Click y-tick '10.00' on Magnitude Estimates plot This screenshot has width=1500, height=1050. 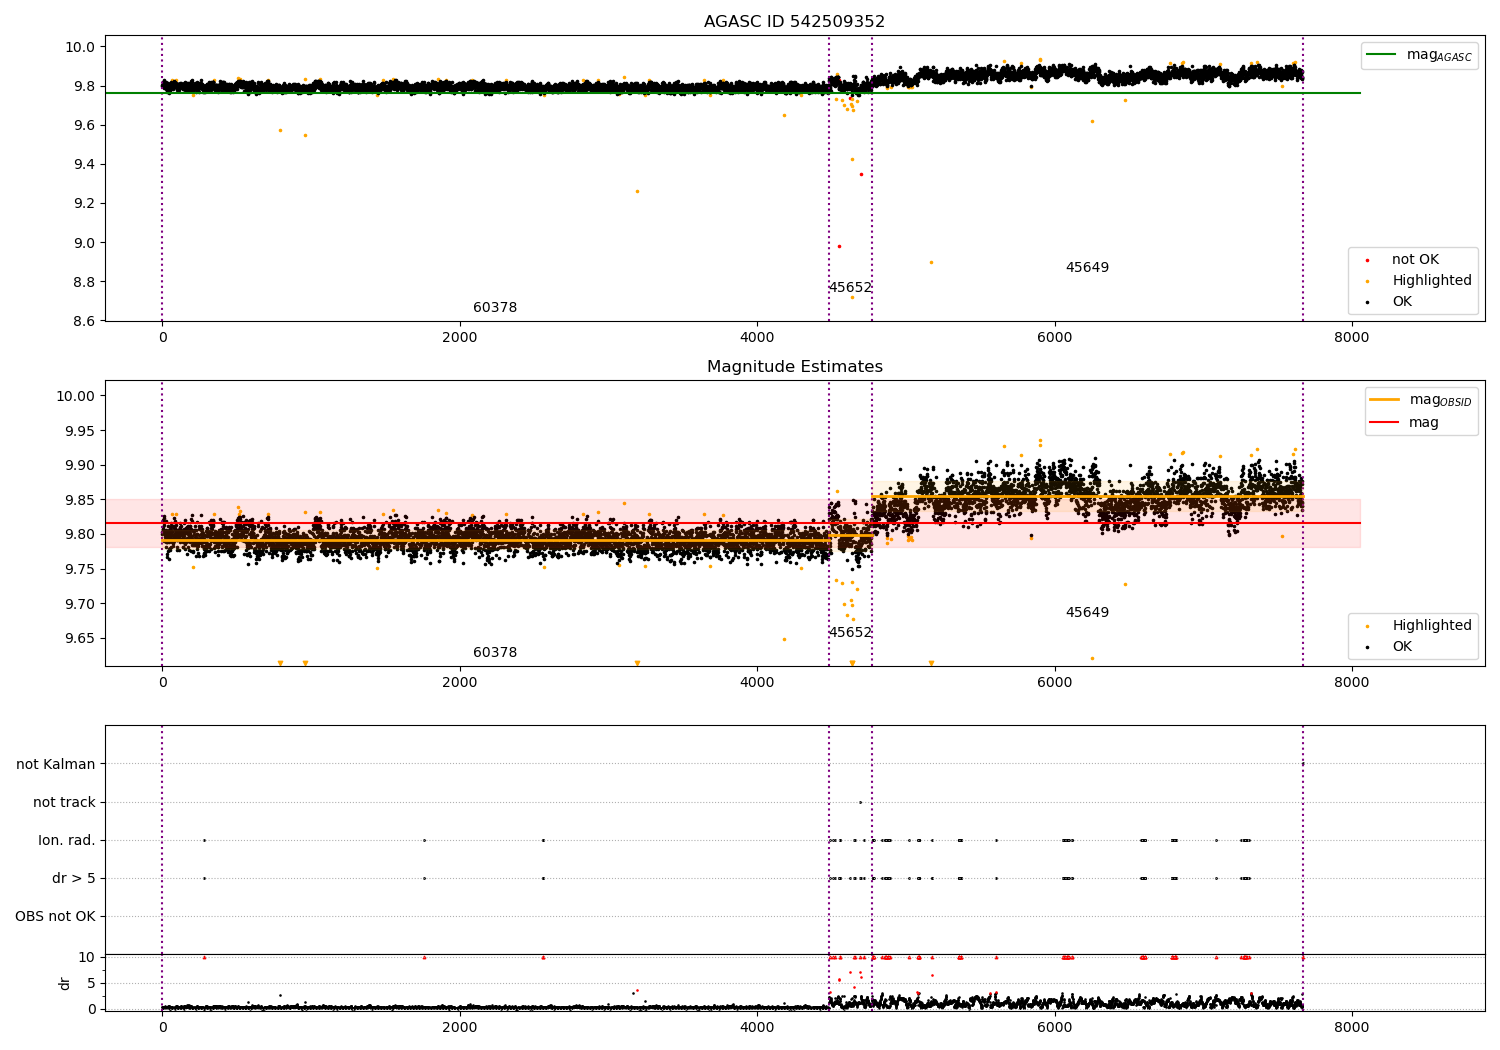click(77, 396)
